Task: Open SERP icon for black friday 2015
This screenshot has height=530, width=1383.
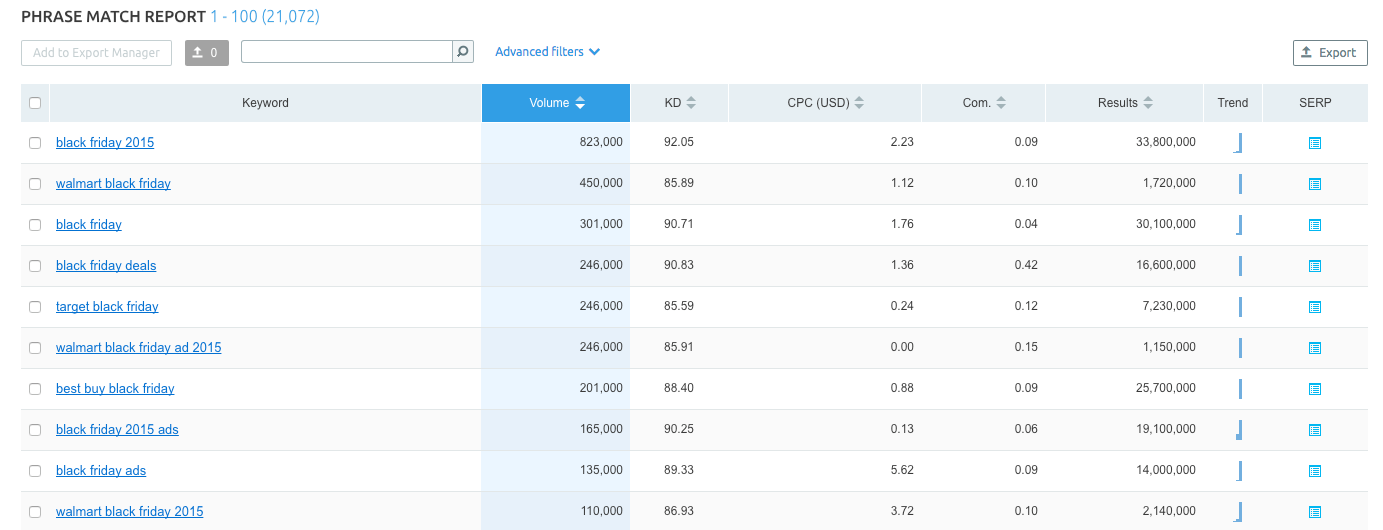Action: (x=1315, y=143)
